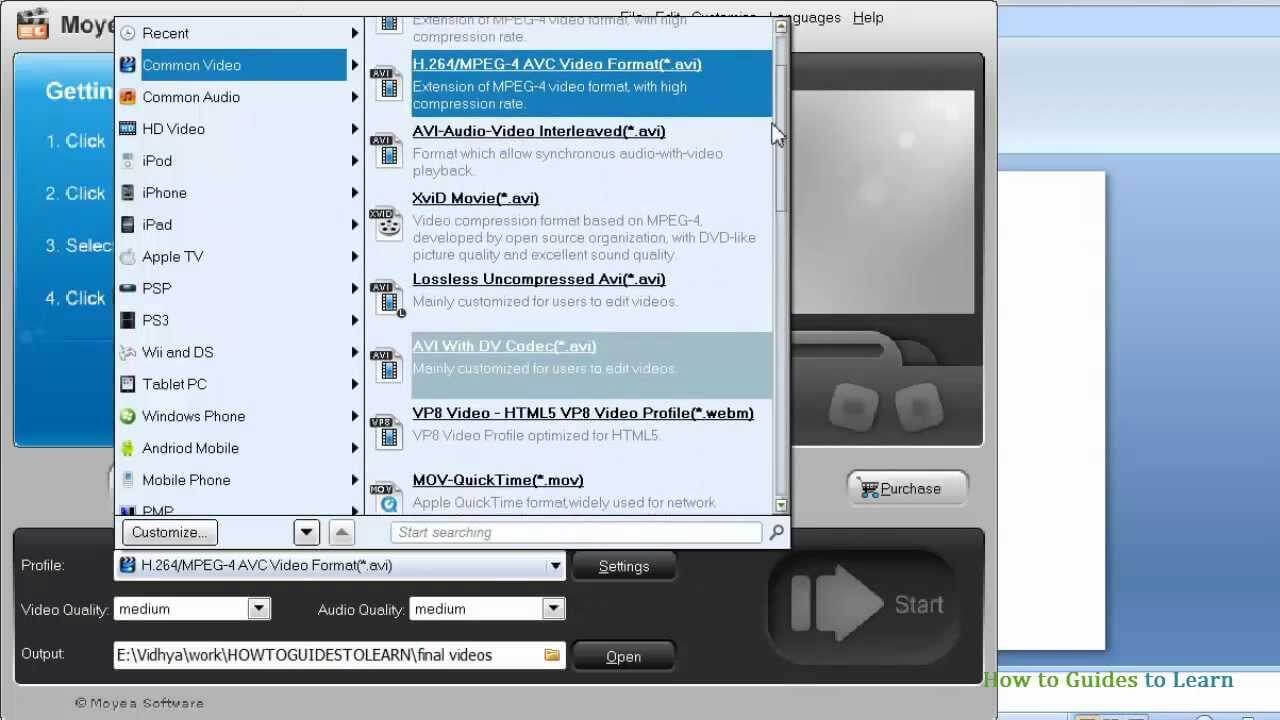1280x720 pixels.
Task: Choose MOV-QuickTime(*.mov) format
Action: pyautogui.click(x=498, y=480)
